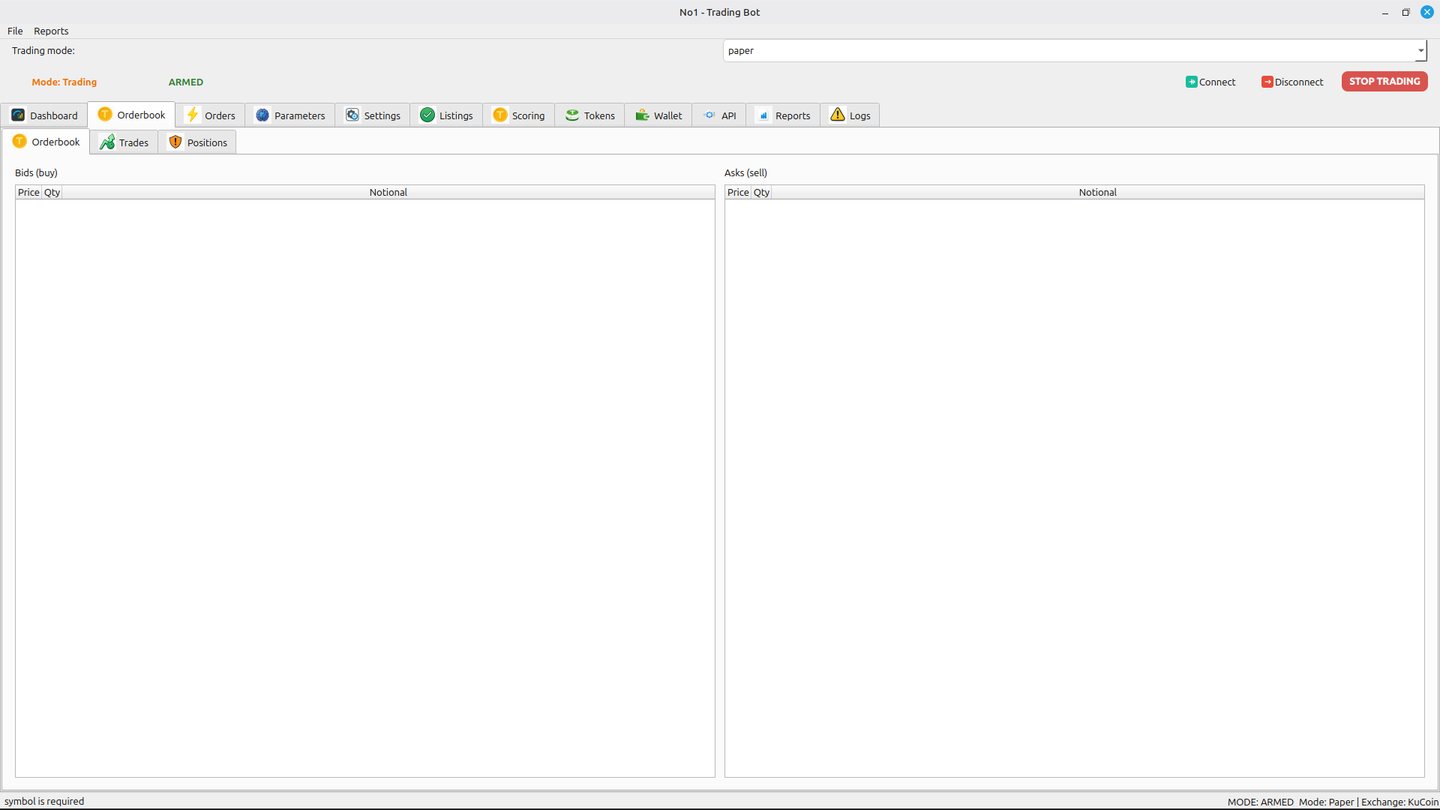This screenshot has width=1440, height=810.
Task: Click the 'Trading mode:' label
Action: [x=43, y=50]
